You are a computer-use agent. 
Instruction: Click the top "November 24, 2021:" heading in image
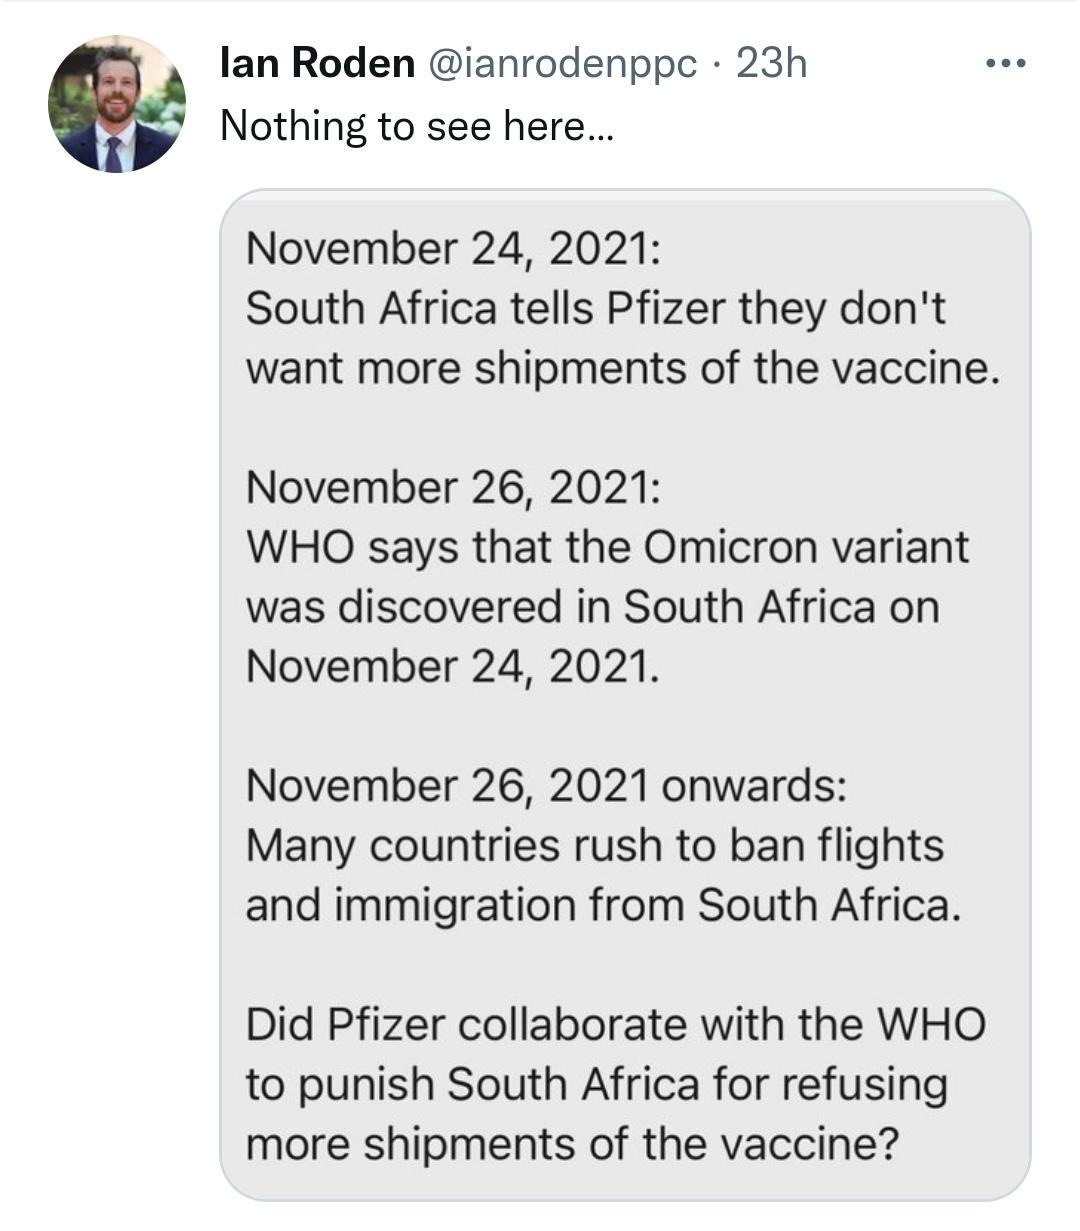[x=453, y=250]
